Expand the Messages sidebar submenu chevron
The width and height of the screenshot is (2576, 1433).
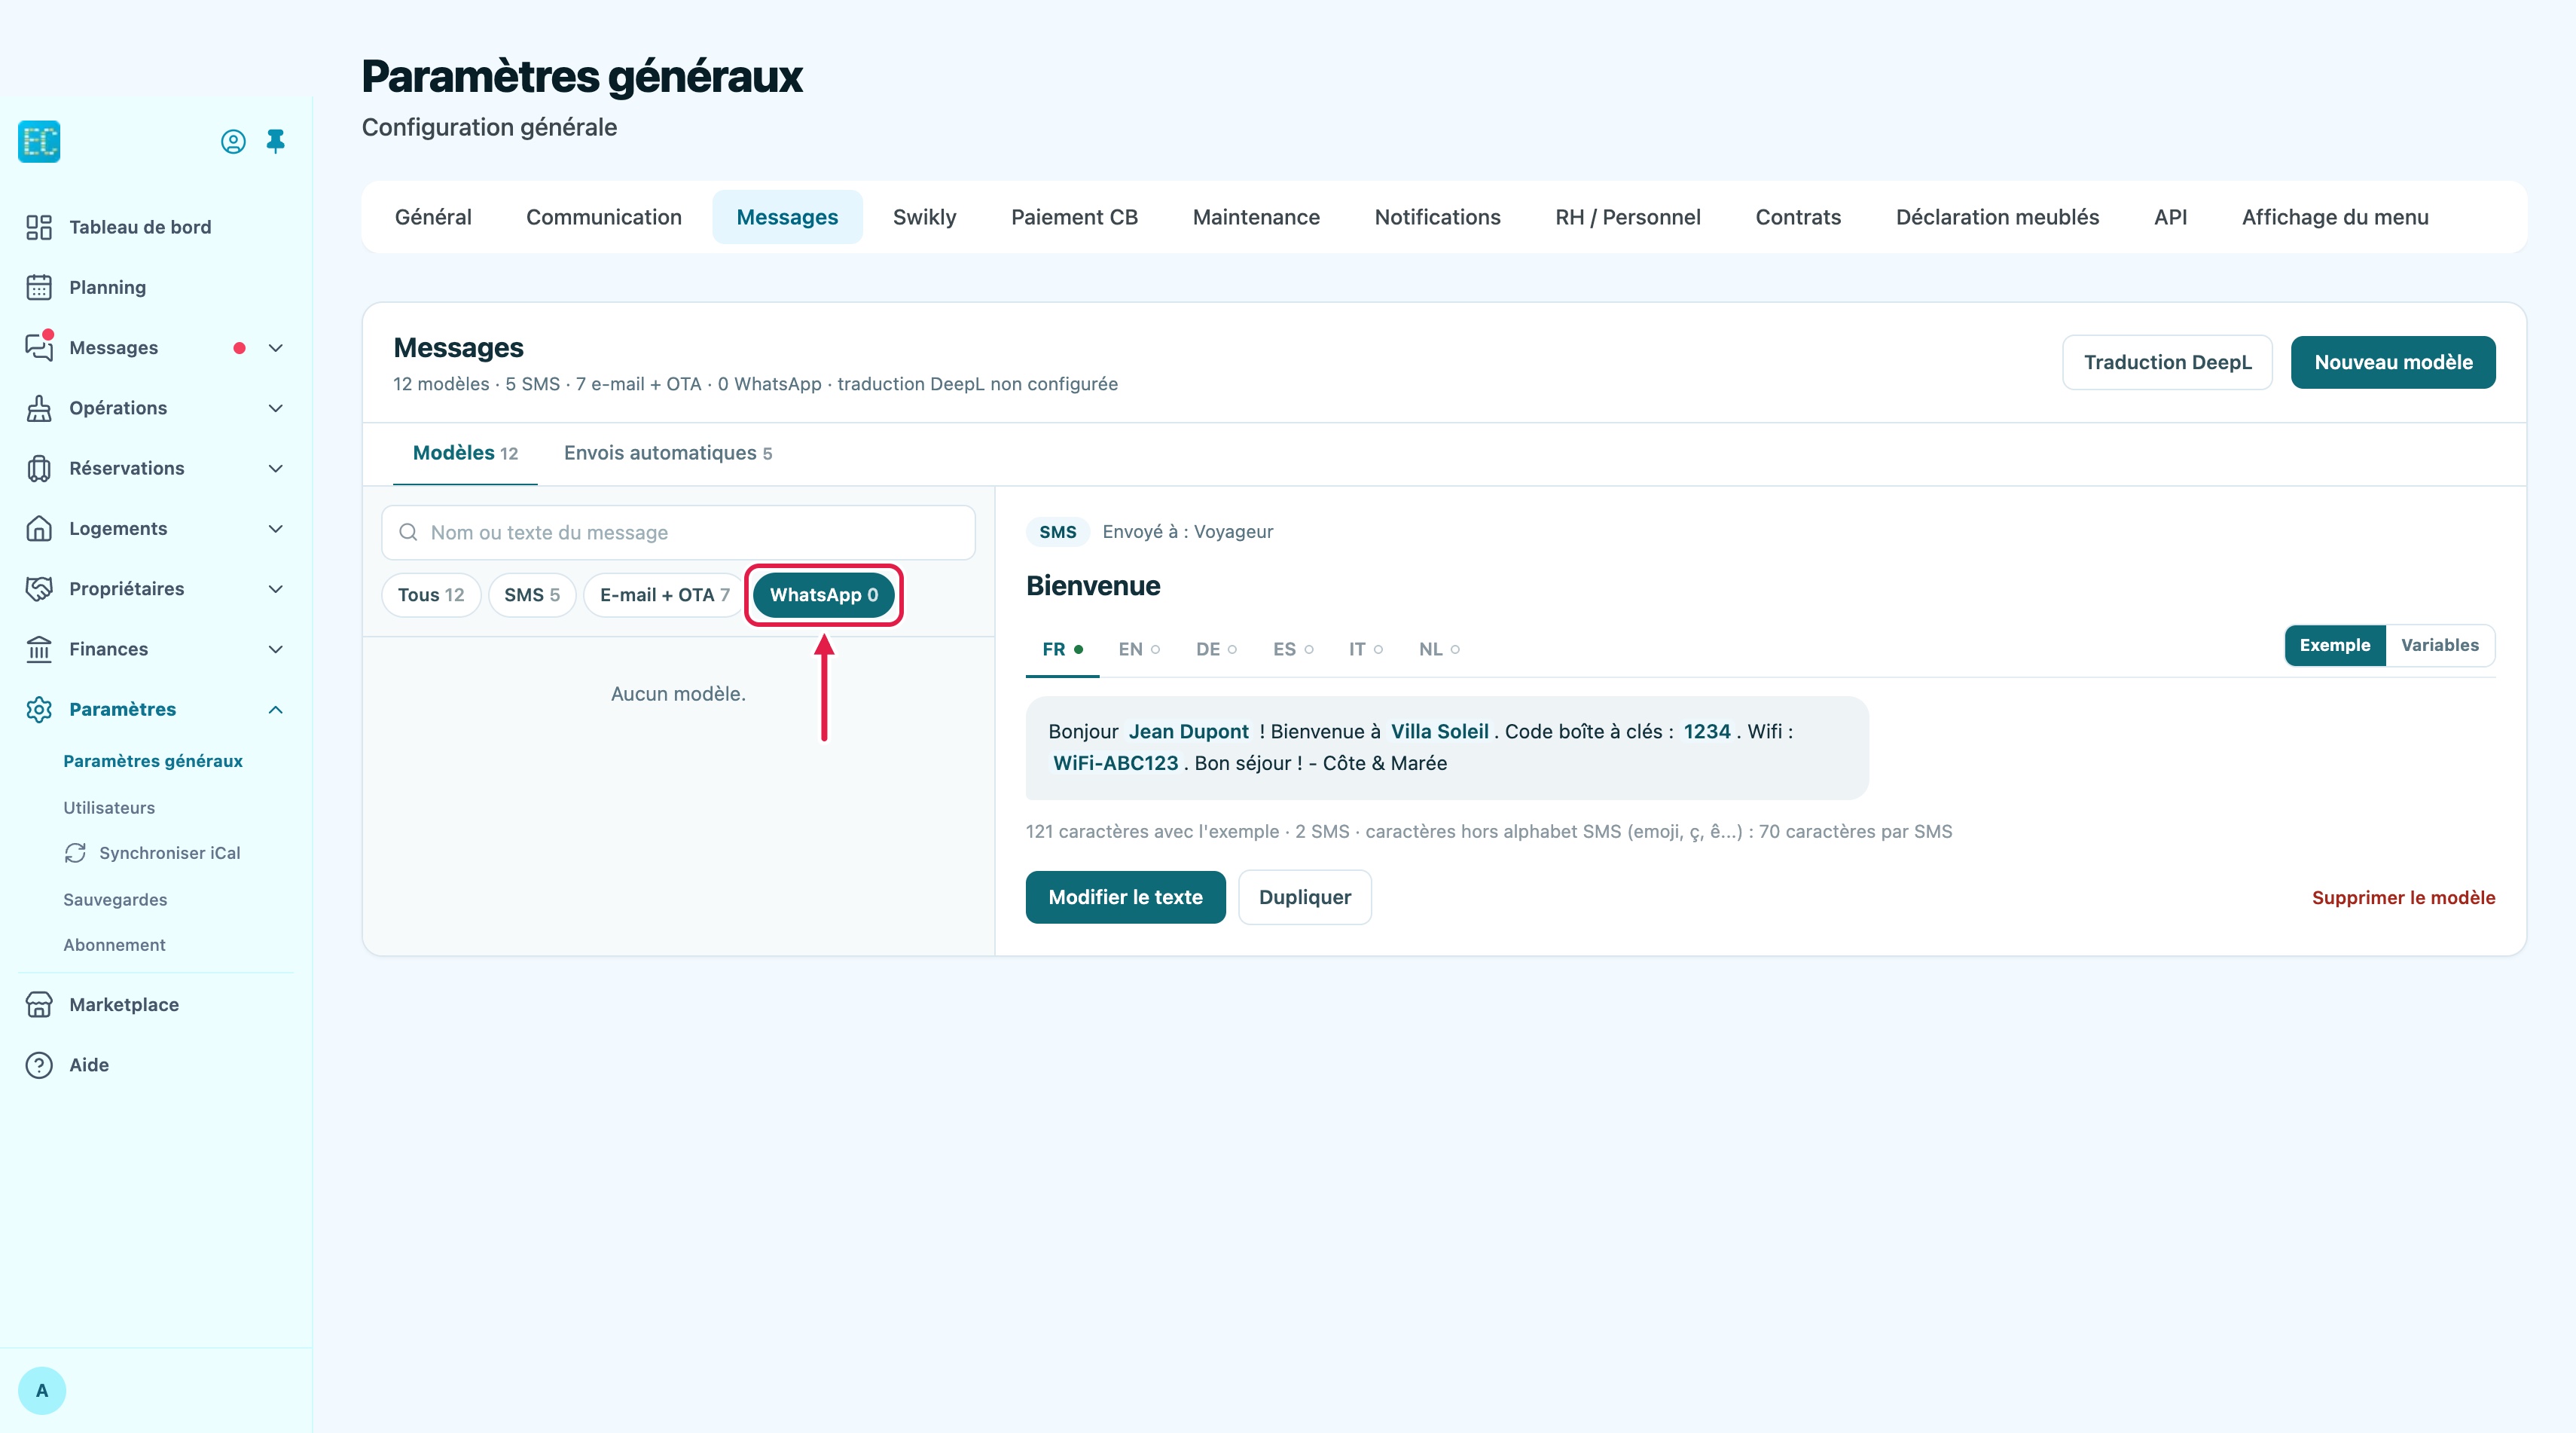pyautogui.click(x=276, y=348)
